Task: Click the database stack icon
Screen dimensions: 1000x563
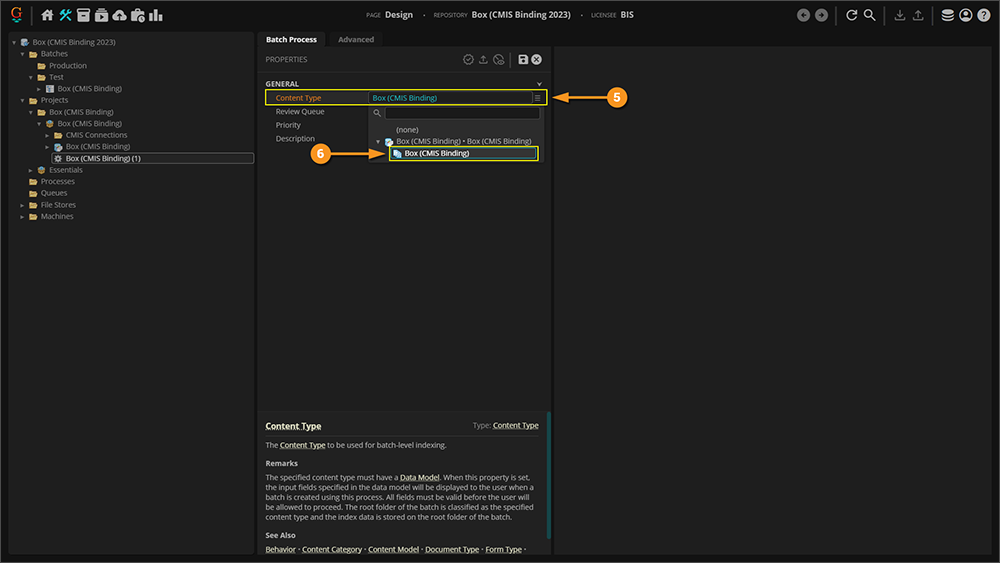Action: pyautogui.click(x=947, y=15)
